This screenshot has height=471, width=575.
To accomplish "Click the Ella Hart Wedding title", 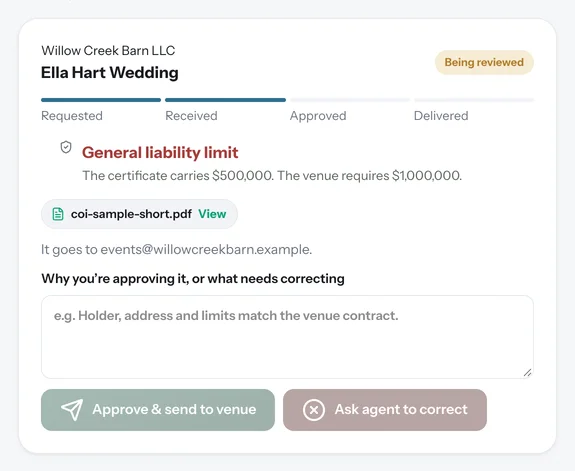I will [110, 73].
